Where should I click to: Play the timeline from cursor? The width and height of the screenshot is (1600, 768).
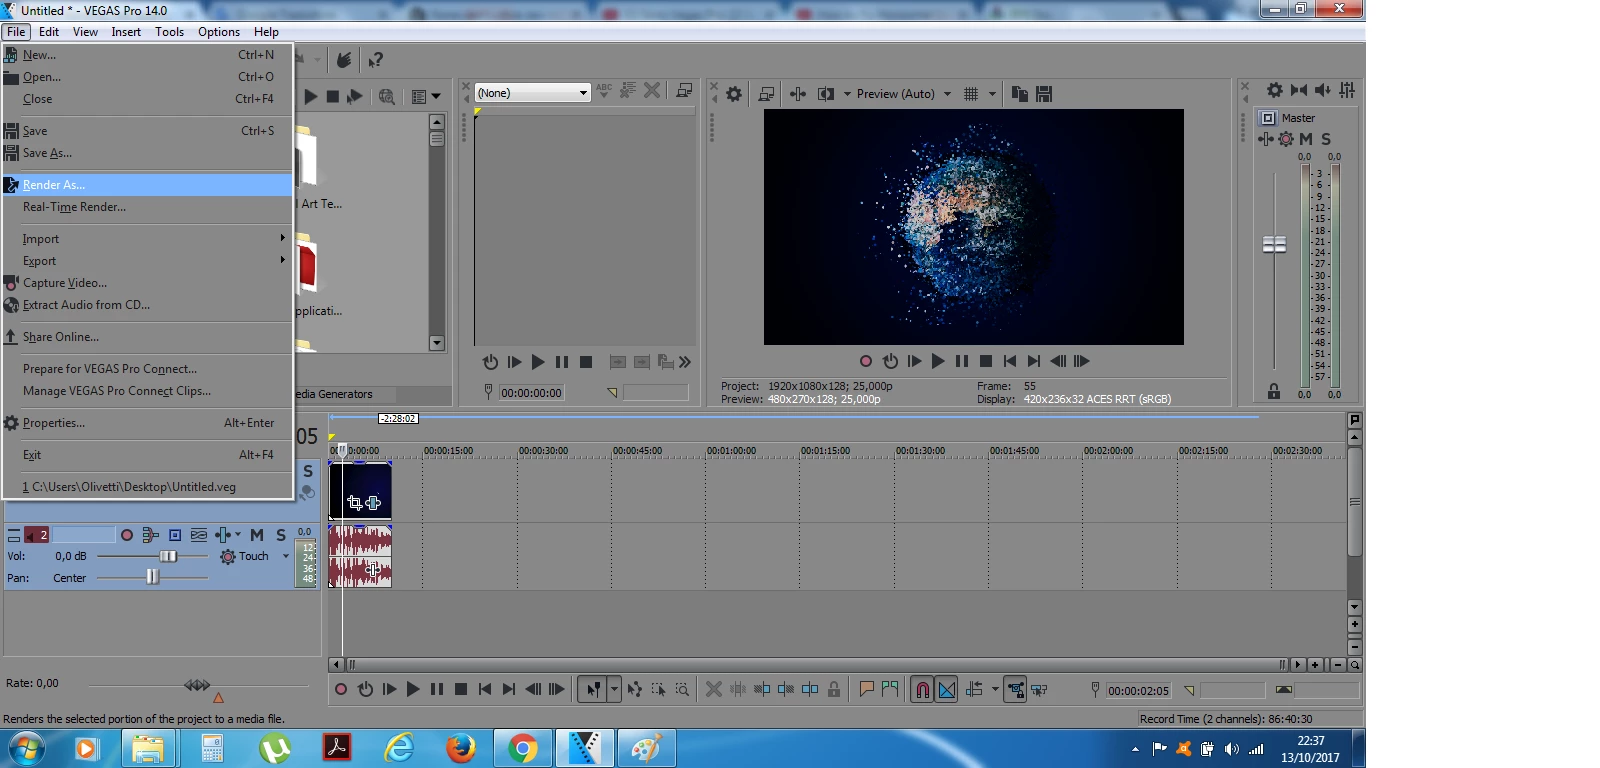tap(413, 689)
